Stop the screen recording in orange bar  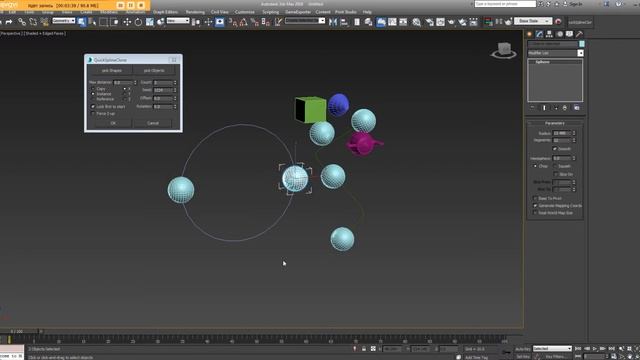coord(141,5)
